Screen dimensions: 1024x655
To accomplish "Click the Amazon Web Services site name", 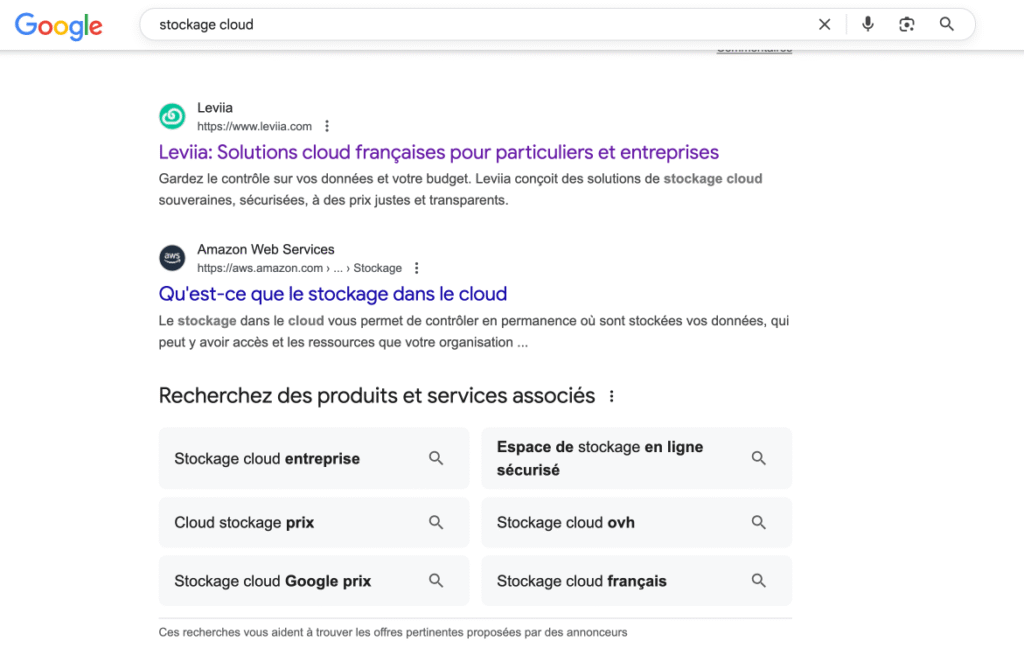I will pyautogui.click(x=266, y=249).
